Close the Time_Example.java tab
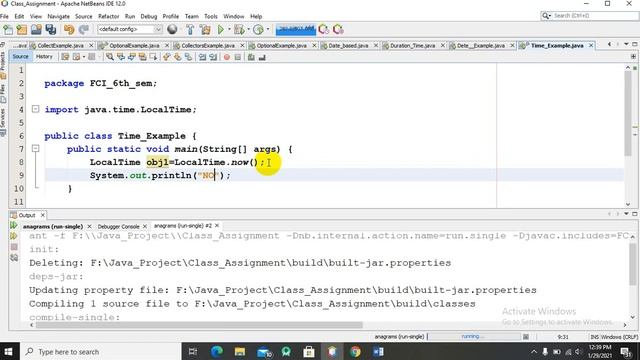 click(591, 46)
